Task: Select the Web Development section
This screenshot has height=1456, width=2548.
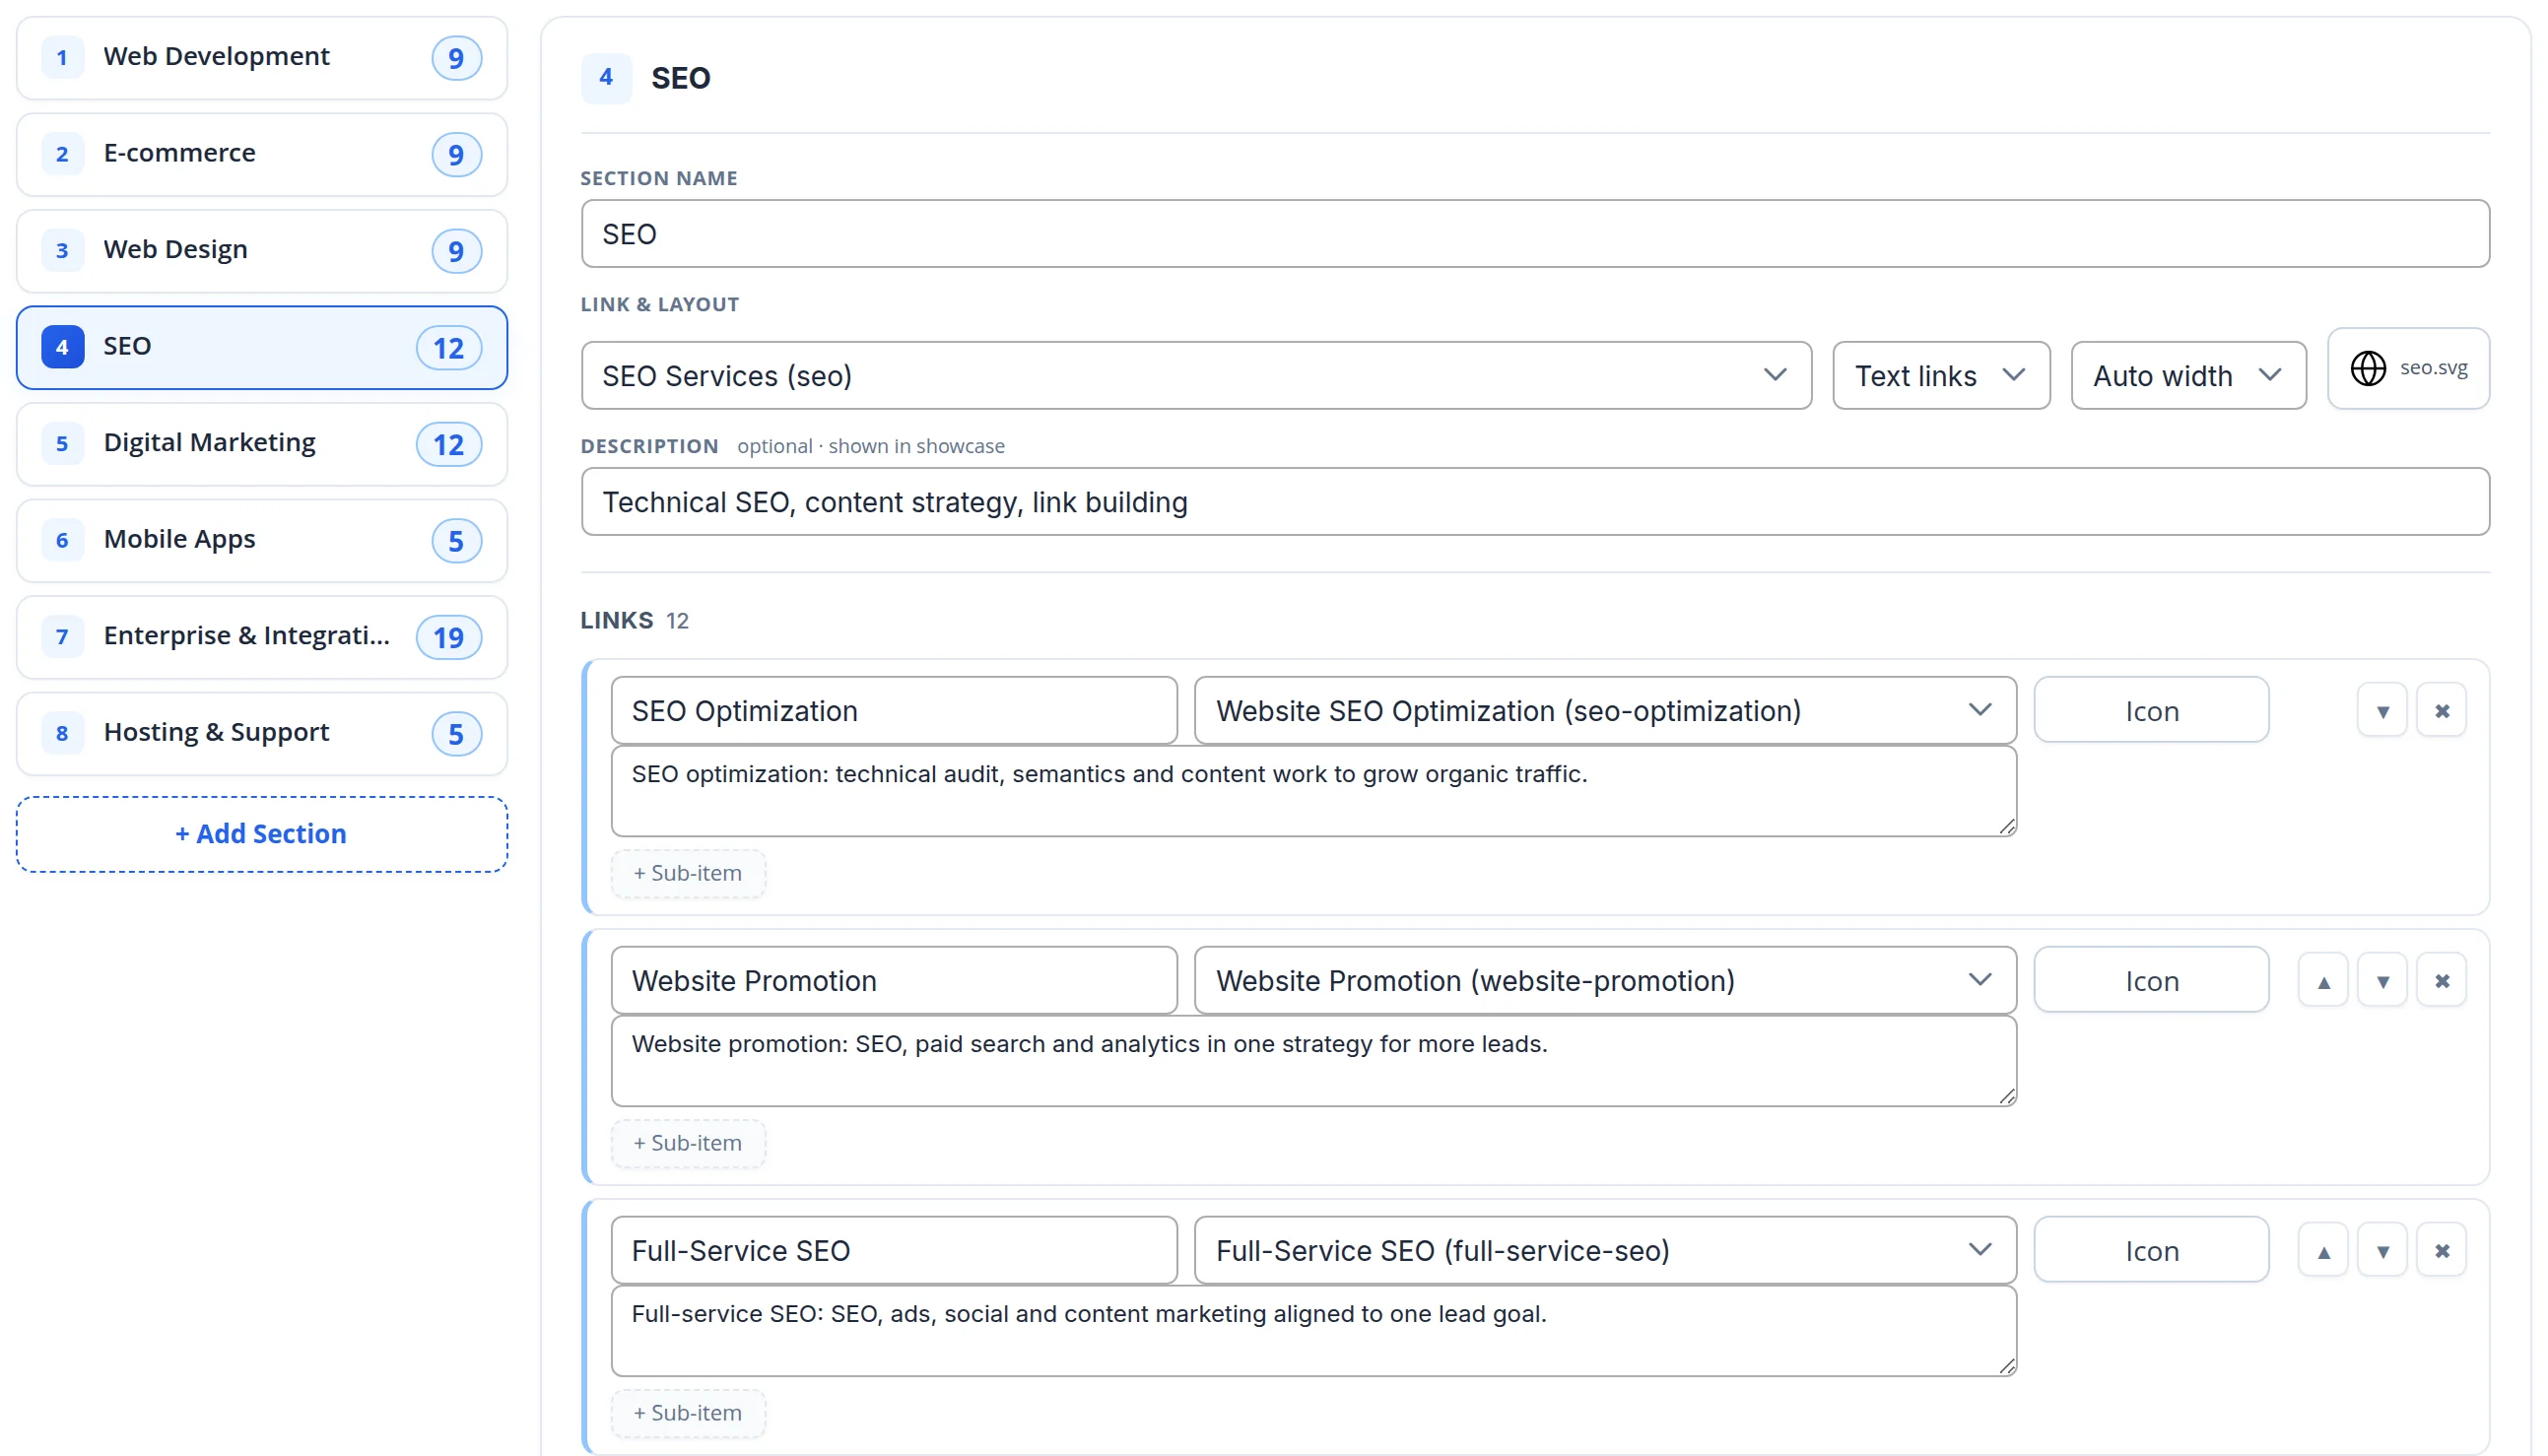Action: point(262,58)
